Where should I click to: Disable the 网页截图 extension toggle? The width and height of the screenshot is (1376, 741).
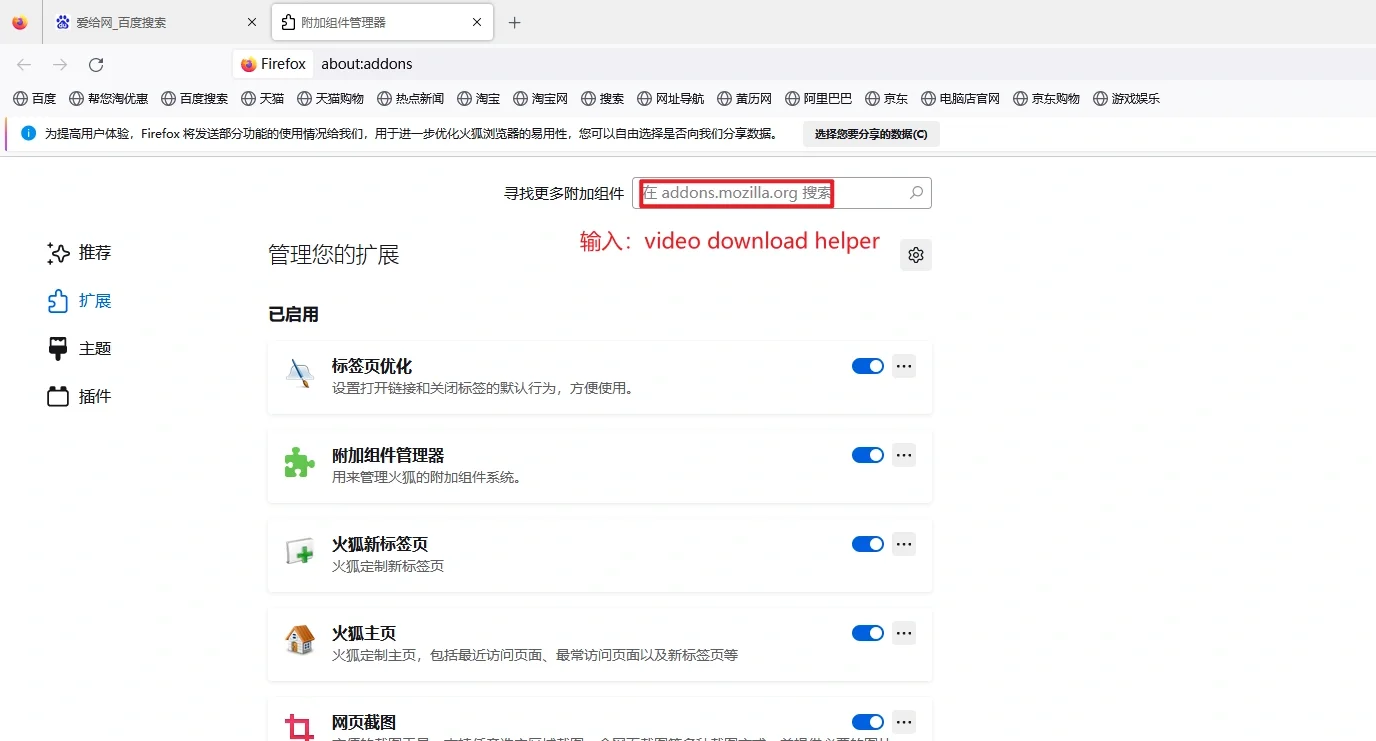click(868, 722)
